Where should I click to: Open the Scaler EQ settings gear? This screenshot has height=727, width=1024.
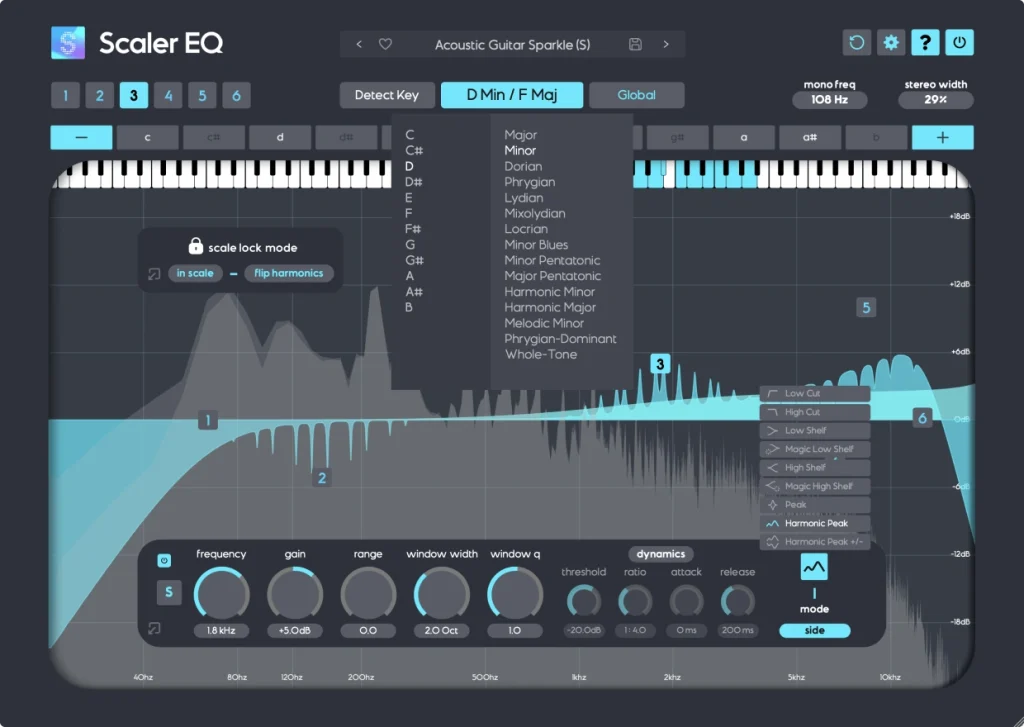coord(888,43)
